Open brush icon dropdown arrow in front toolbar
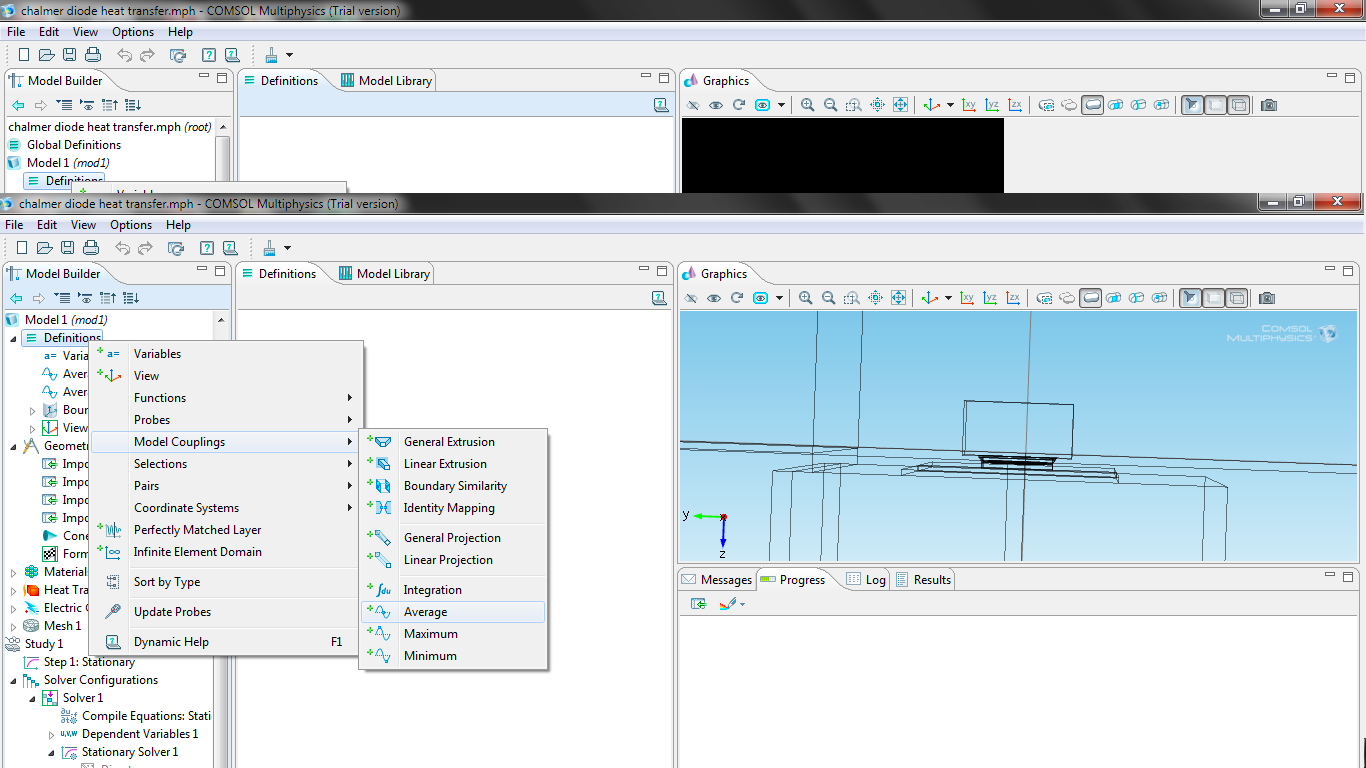The width and height of the screenshot is (1366, 768). click(287, 248)
